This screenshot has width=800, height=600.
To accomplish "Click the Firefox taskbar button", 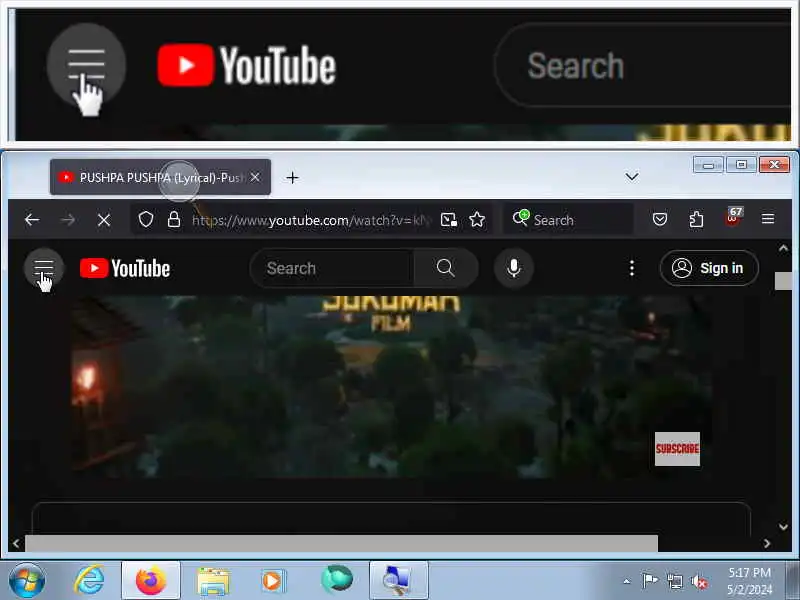I will click(151, 580).
